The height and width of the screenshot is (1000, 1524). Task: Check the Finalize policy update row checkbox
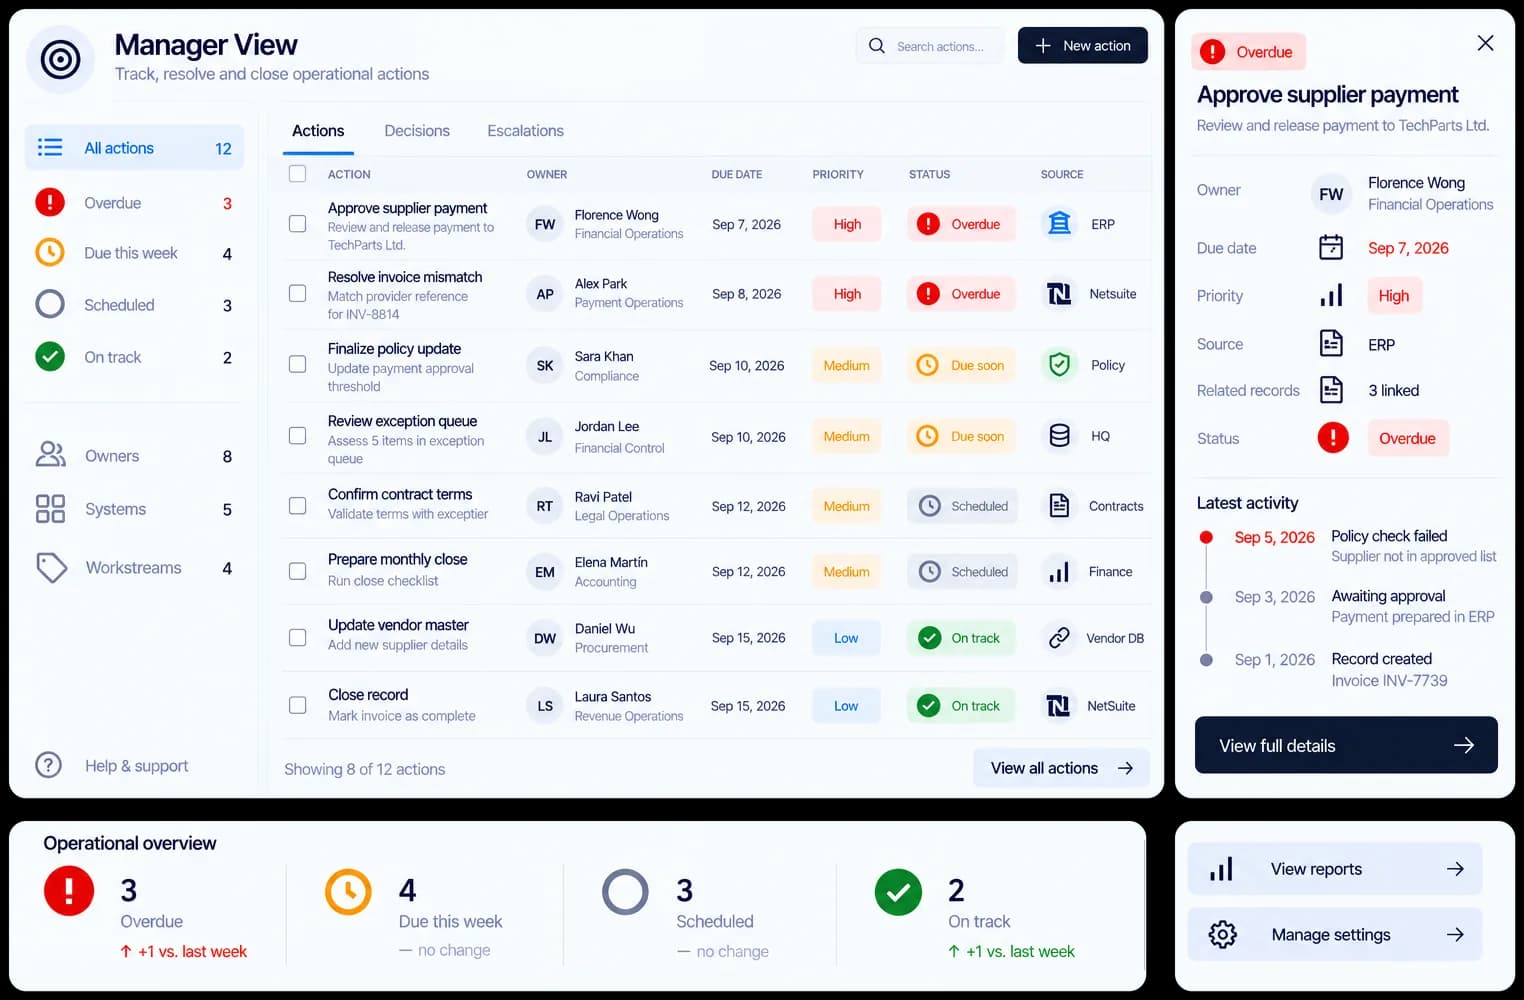coord(297,364)
